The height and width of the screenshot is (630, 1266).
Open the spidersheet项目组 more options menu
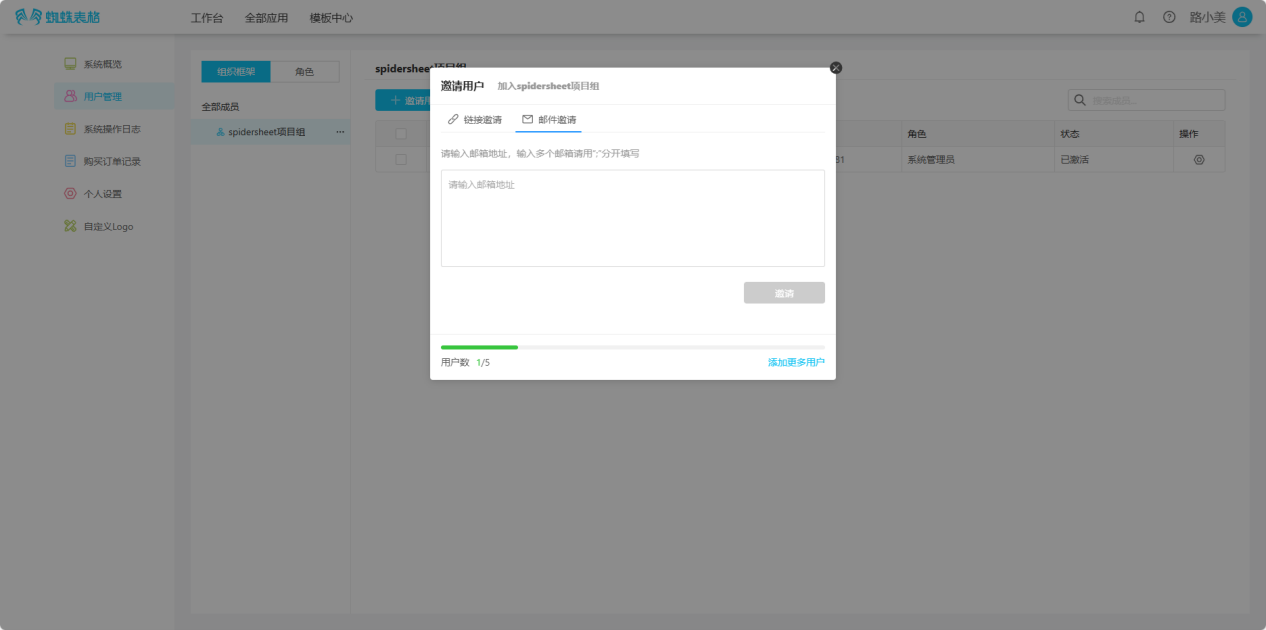coord(340,132)
